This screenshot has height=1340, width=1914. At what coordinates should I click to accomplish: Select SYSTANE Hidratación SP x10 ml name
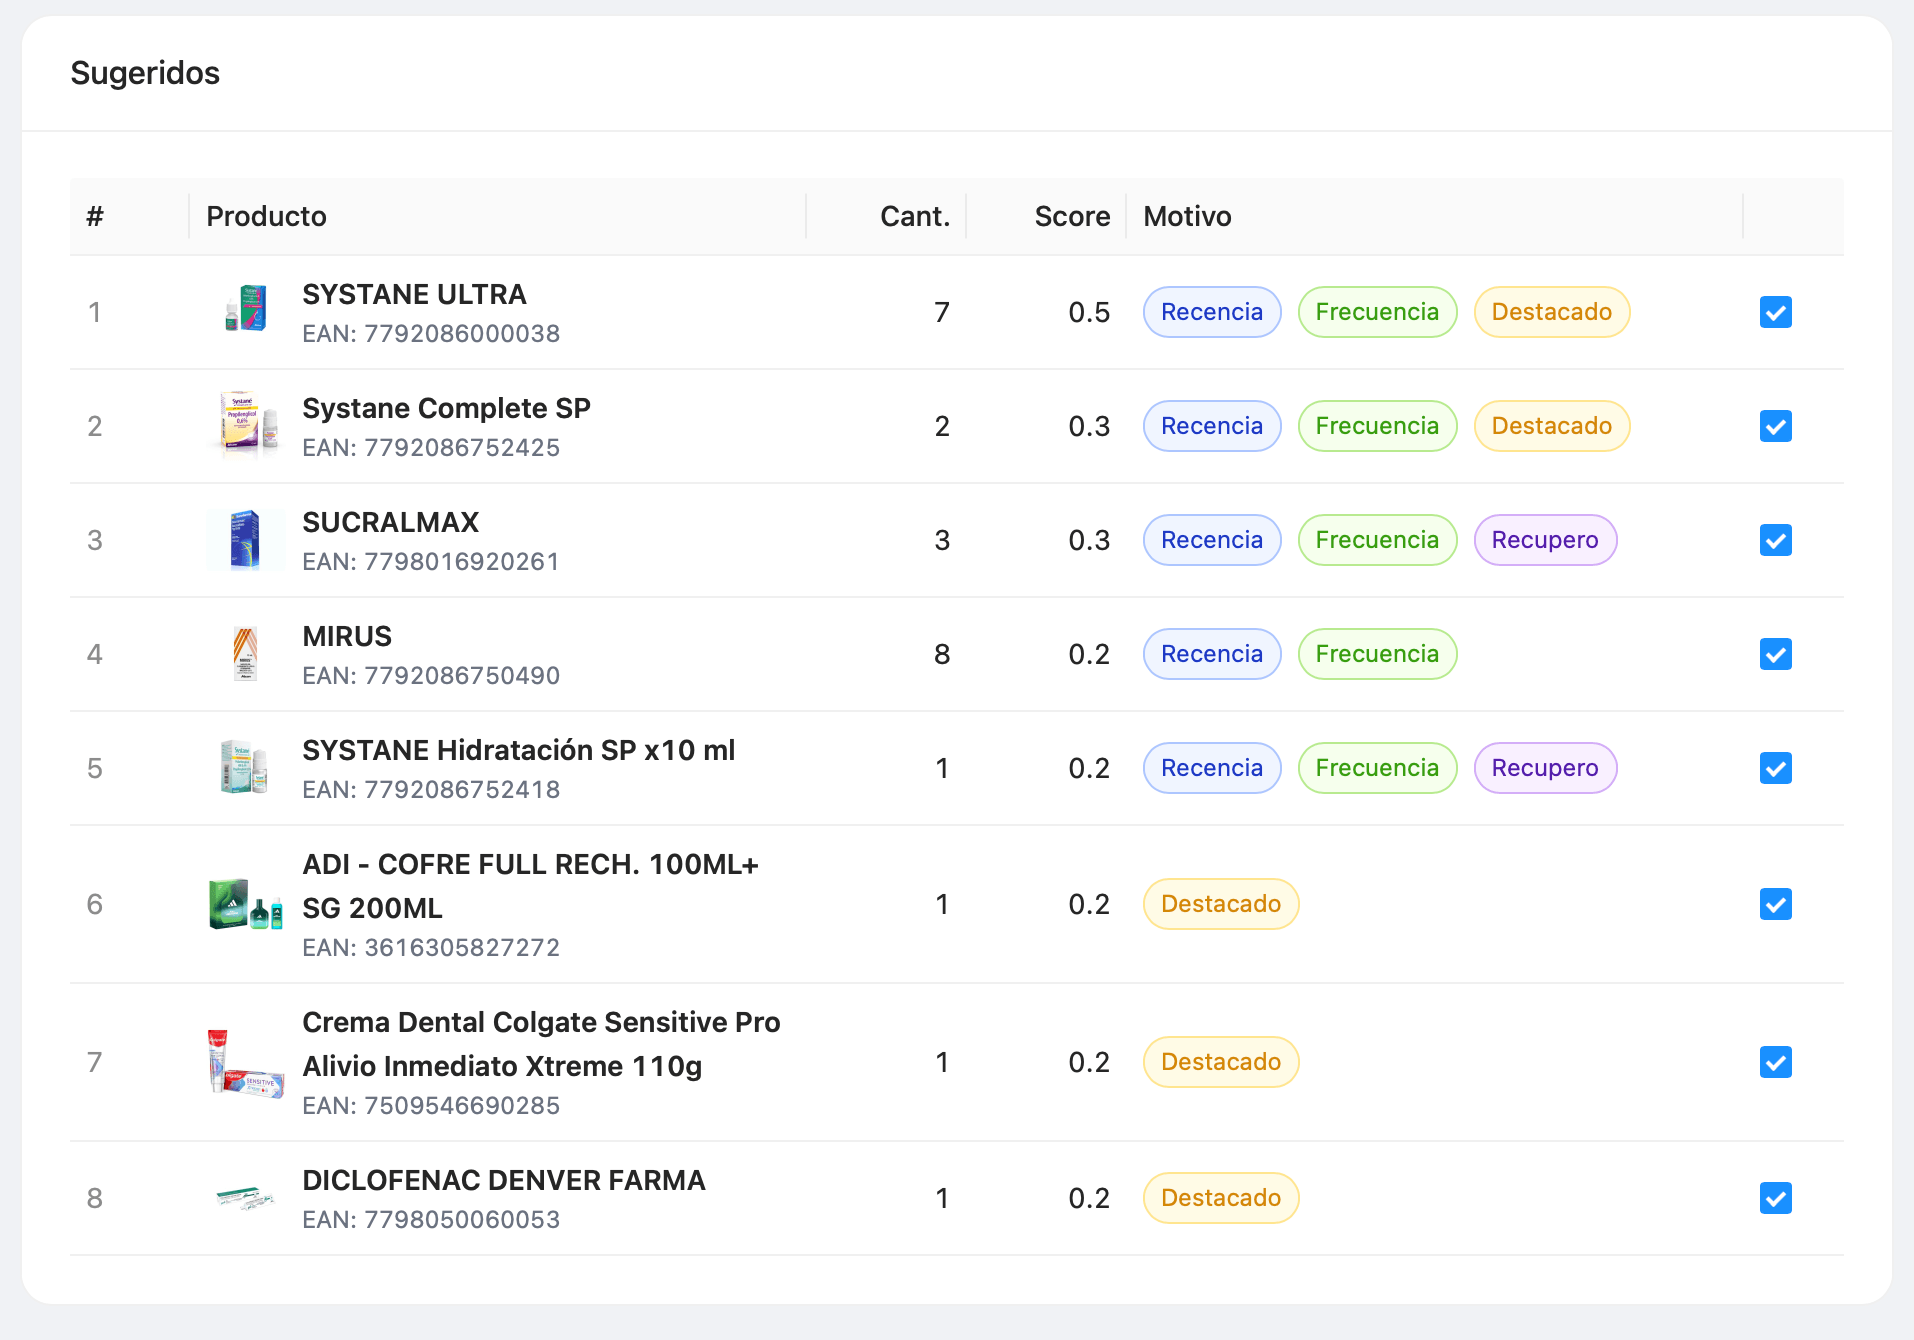(518, 750)
